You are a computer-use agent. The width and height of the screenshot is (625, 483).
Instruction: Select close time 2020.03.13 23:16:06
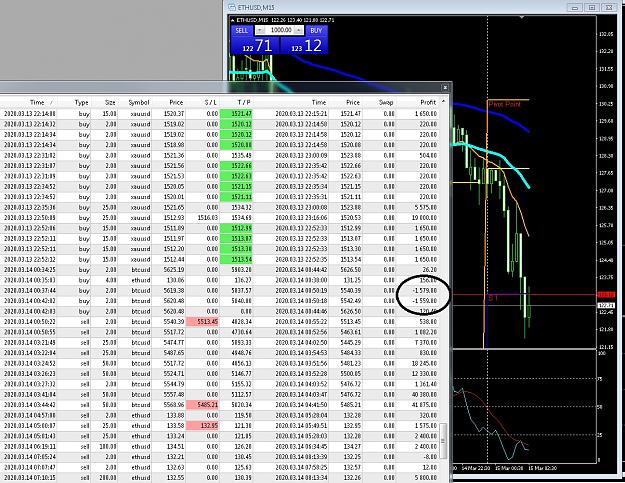tap(301, 218)
